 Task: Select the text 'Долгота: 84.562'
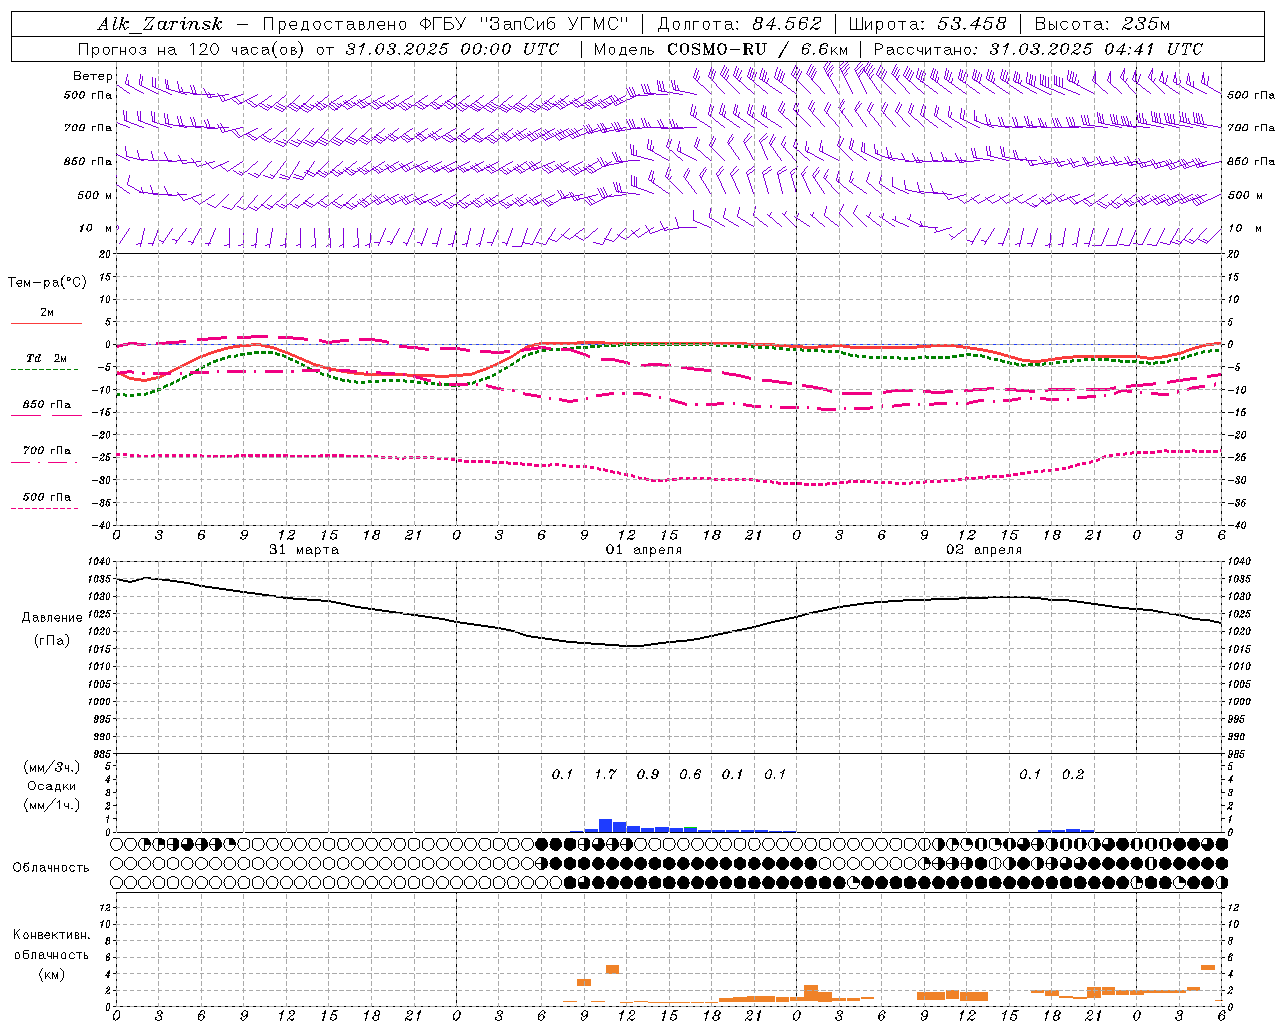tap(739, 24)
